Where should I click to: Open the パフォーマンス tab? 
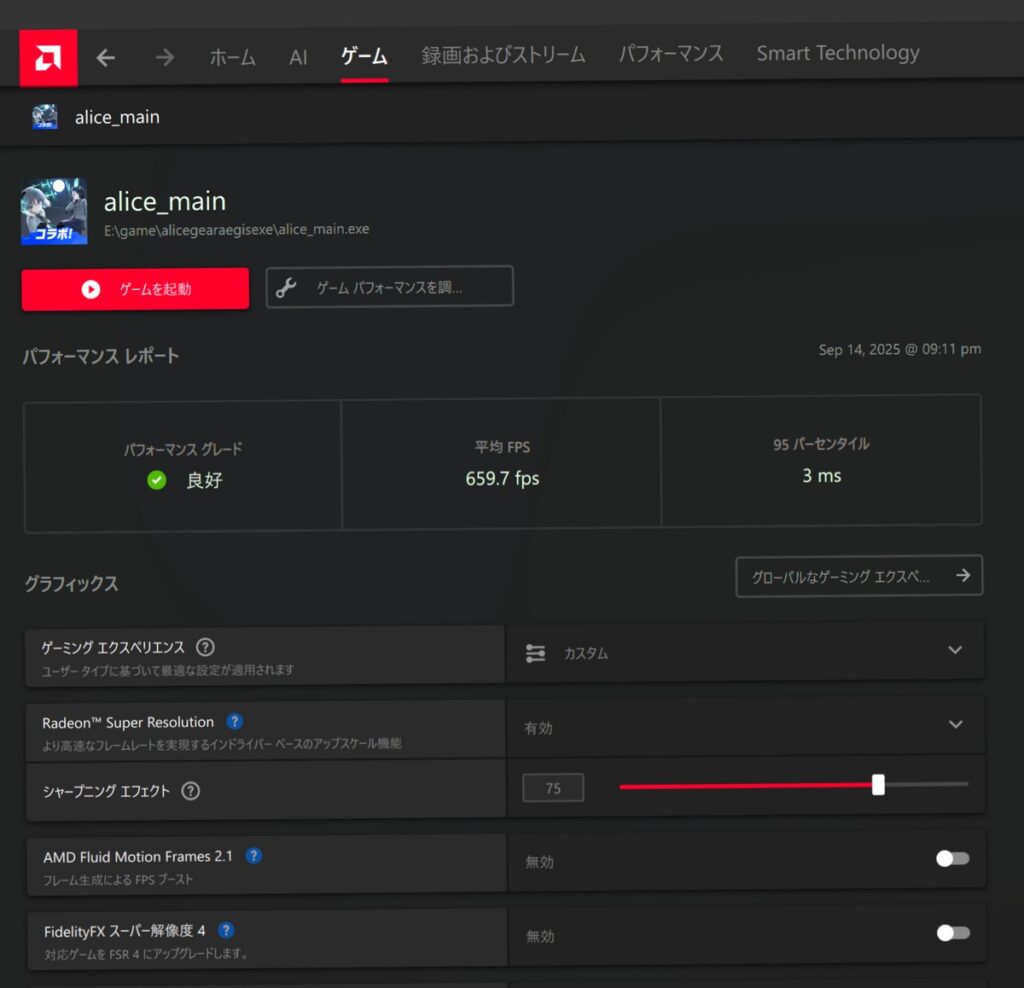670,54
